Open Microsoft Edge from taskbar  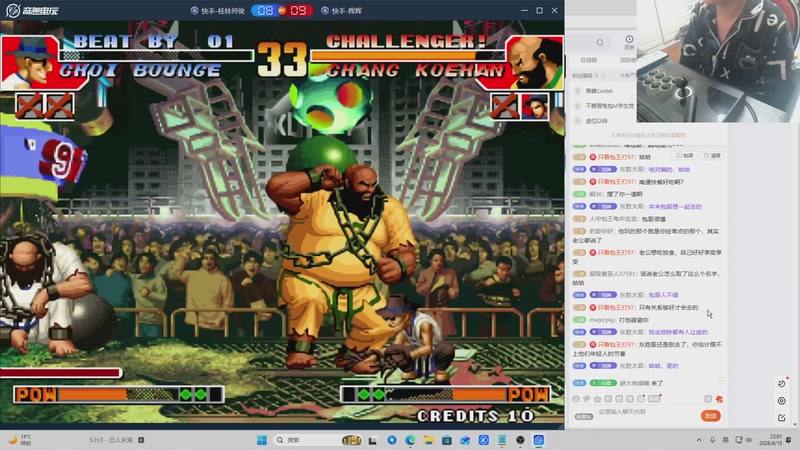(x=410, y=440)
